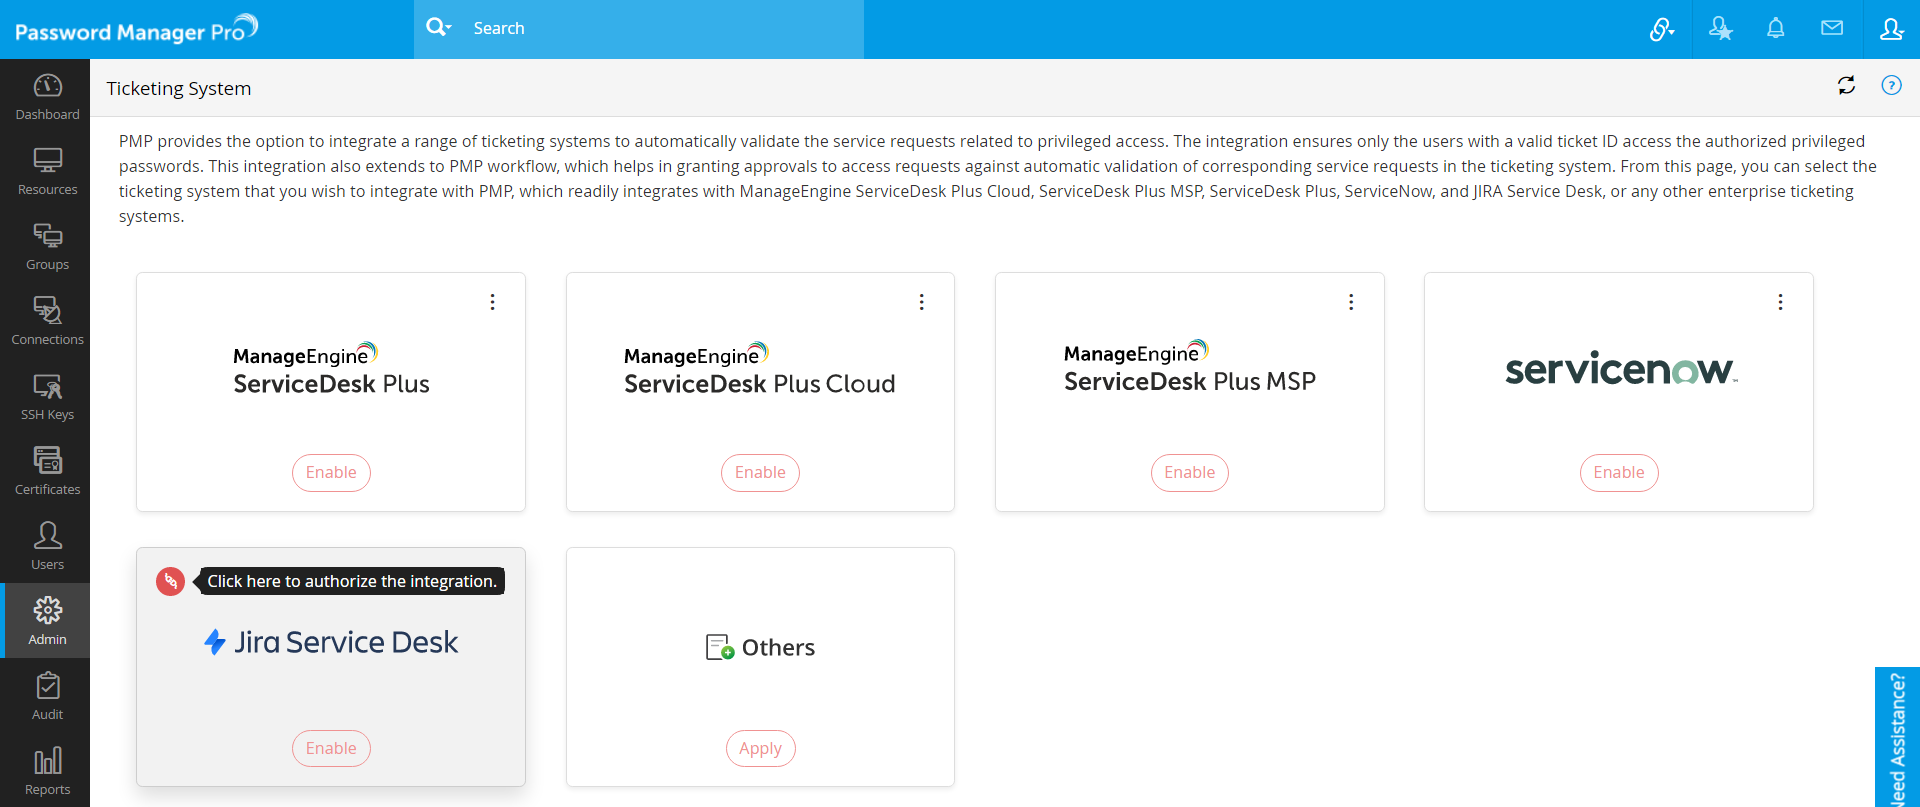This screenshot has height=807, width=1920.
Task: Click the user-star icon in header
Action: point(1720,29)
